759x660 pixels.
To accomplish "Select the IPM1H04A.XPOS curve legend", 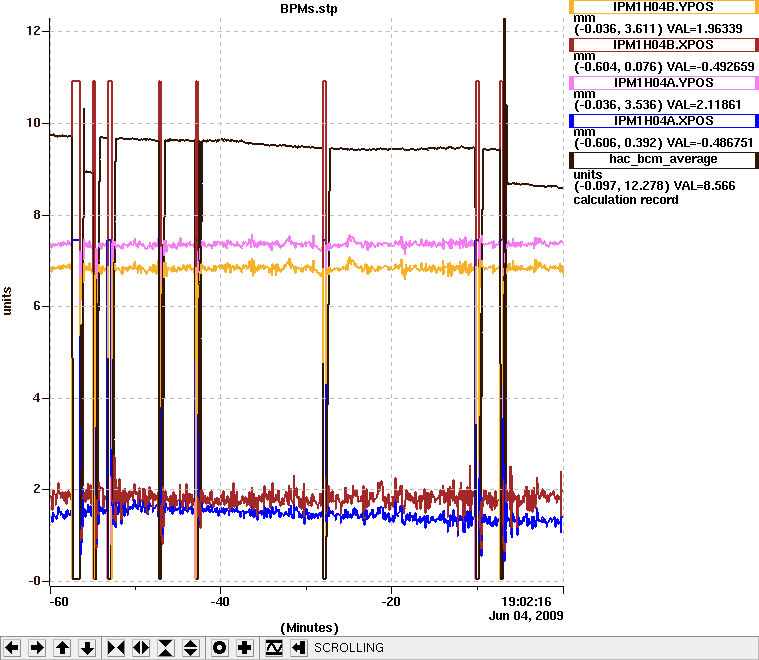I will pyautogui.click(x=664, y=121).
